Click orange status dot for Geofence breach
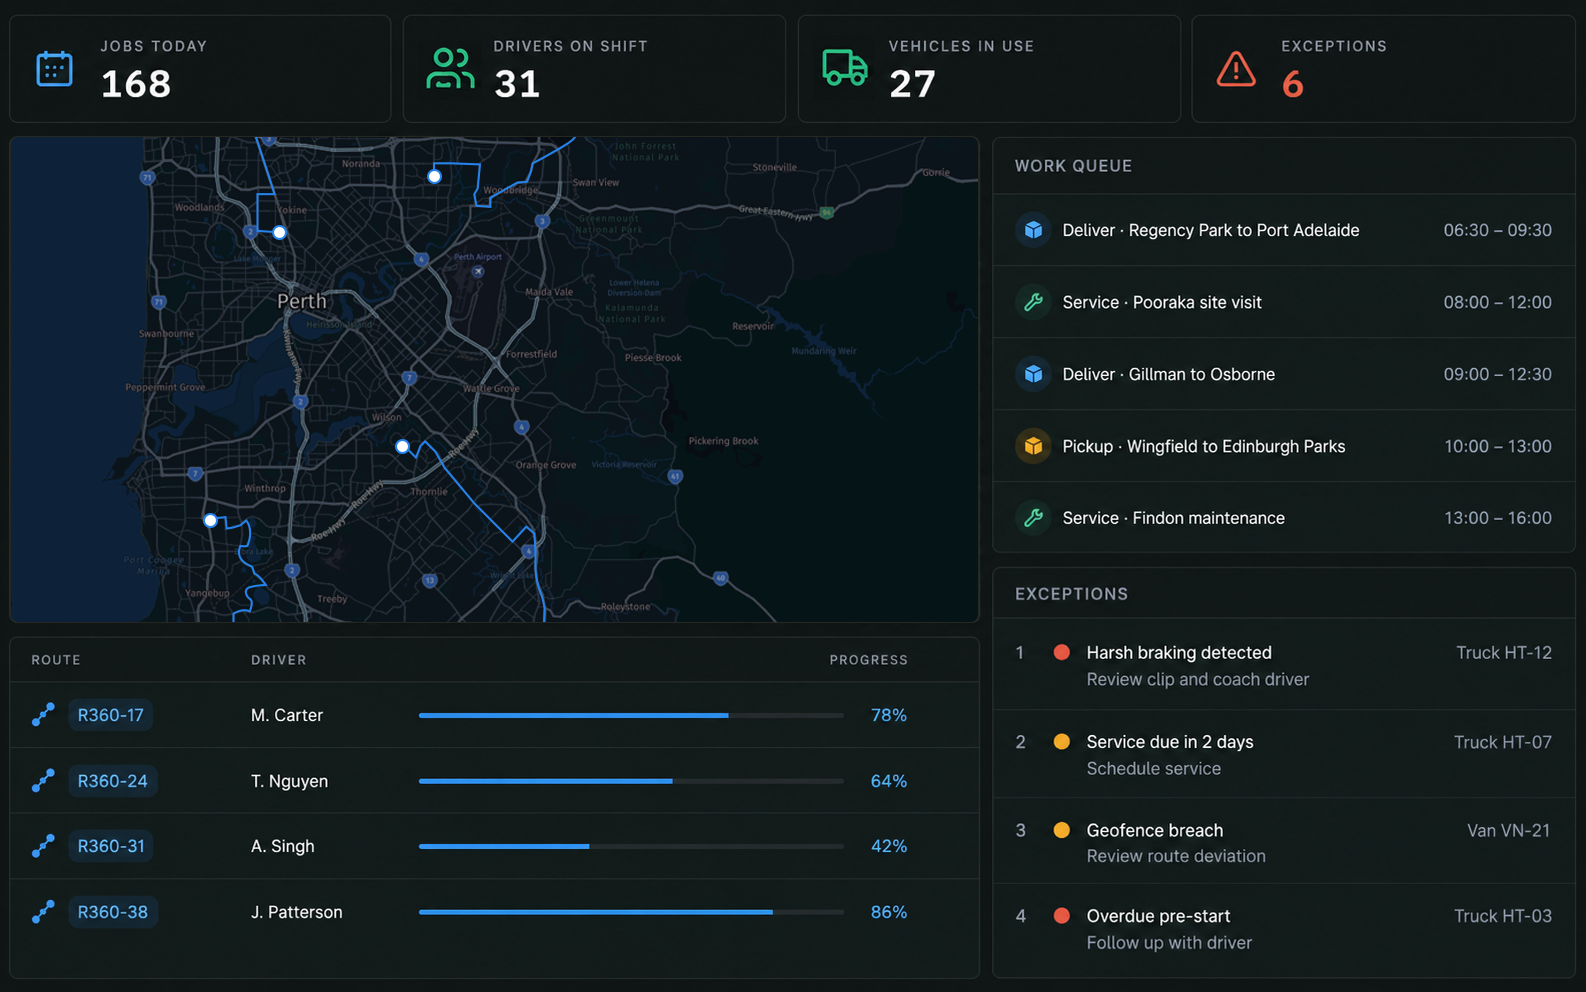 coord(1062,830)
